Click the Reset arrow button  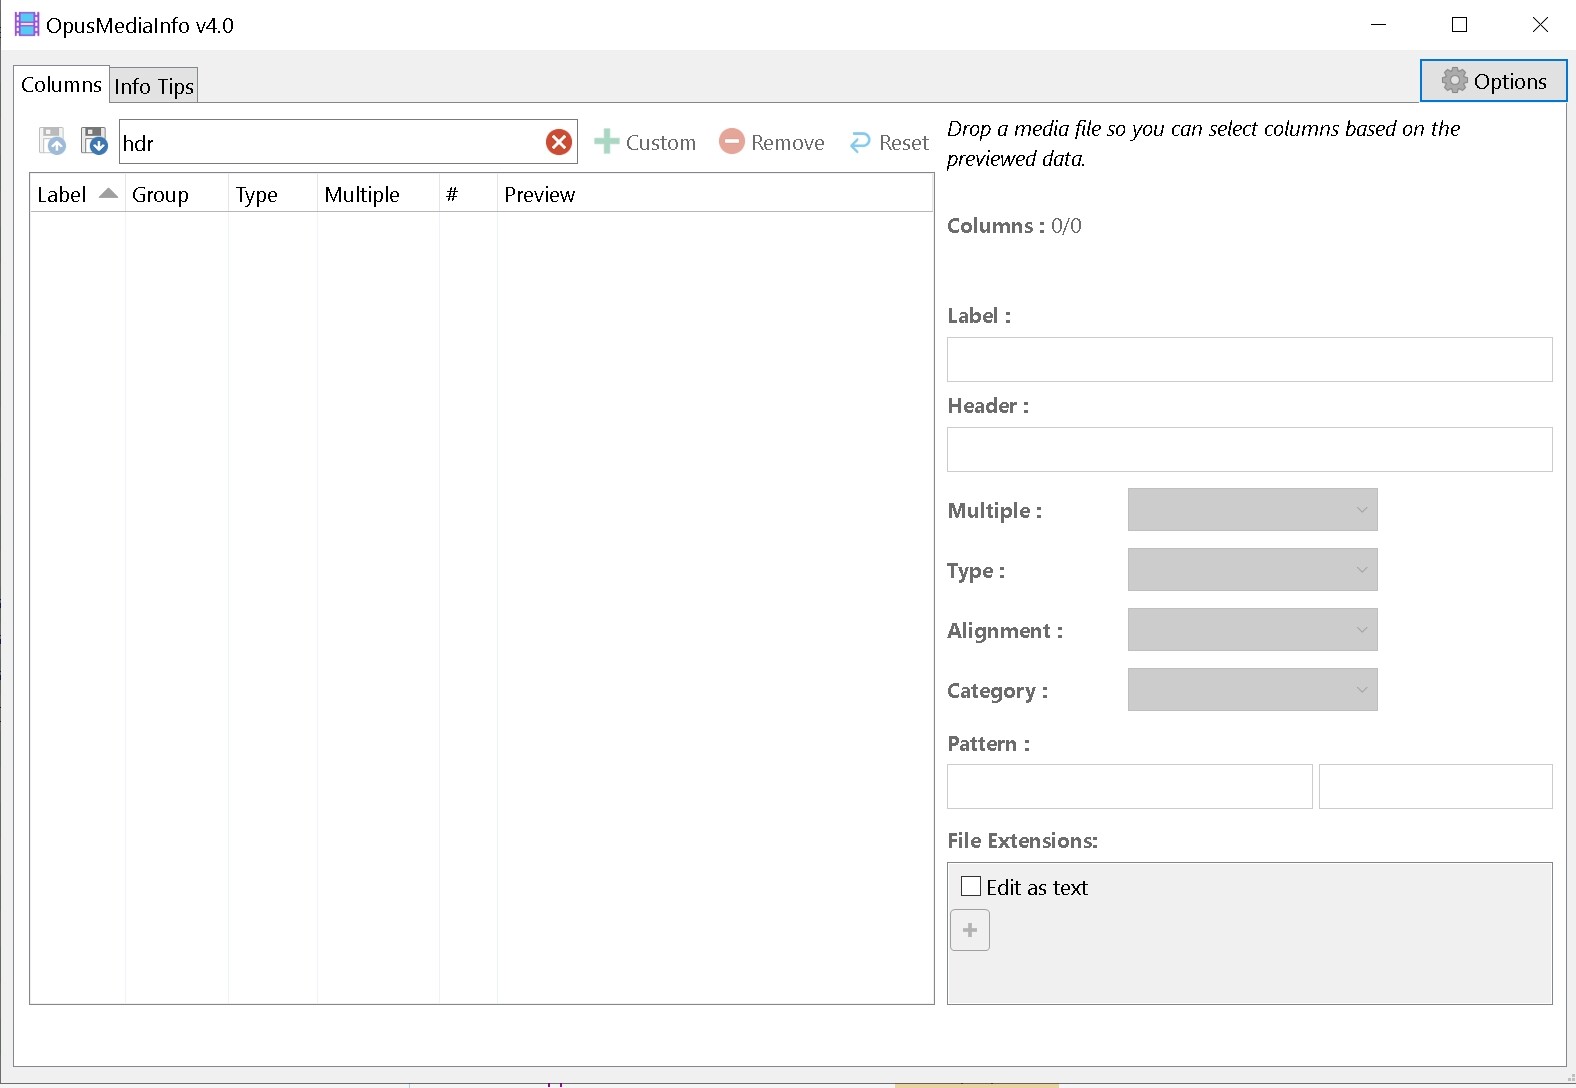click(889, 142)
